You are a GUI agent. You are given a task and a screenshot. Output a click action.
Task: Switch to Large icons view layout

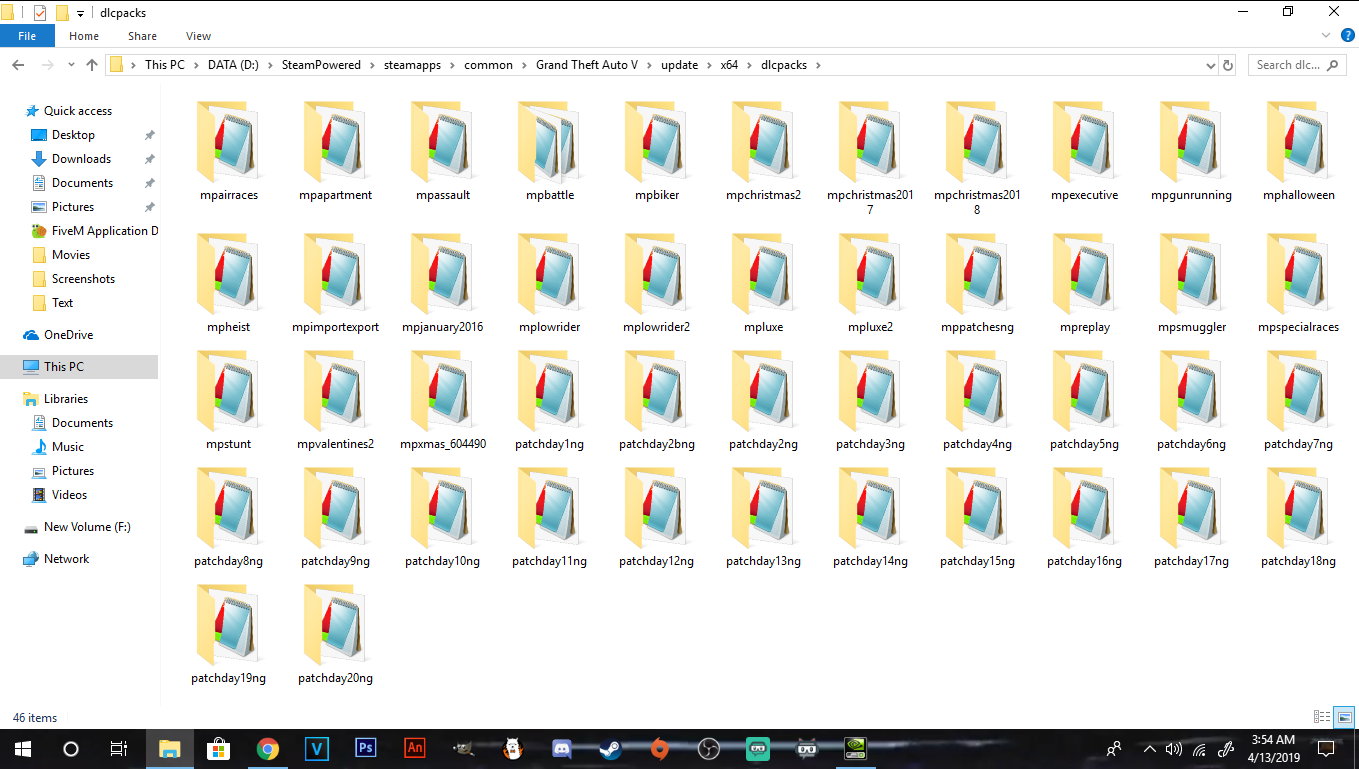coord(1344,717)
